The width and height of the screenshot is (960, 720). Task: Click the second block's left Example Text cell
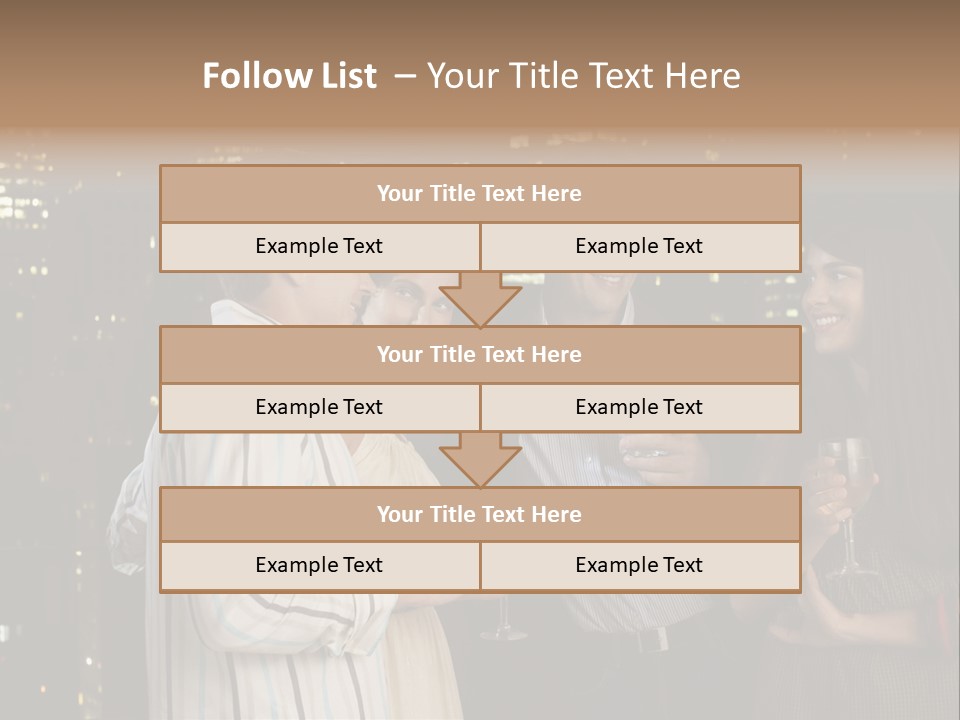(x=320, y=407)
